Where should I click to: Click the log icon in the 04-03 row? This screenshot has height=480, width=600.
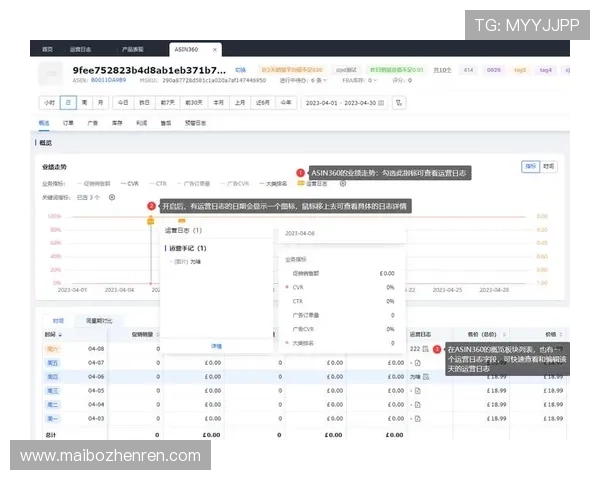coord(419,417)
